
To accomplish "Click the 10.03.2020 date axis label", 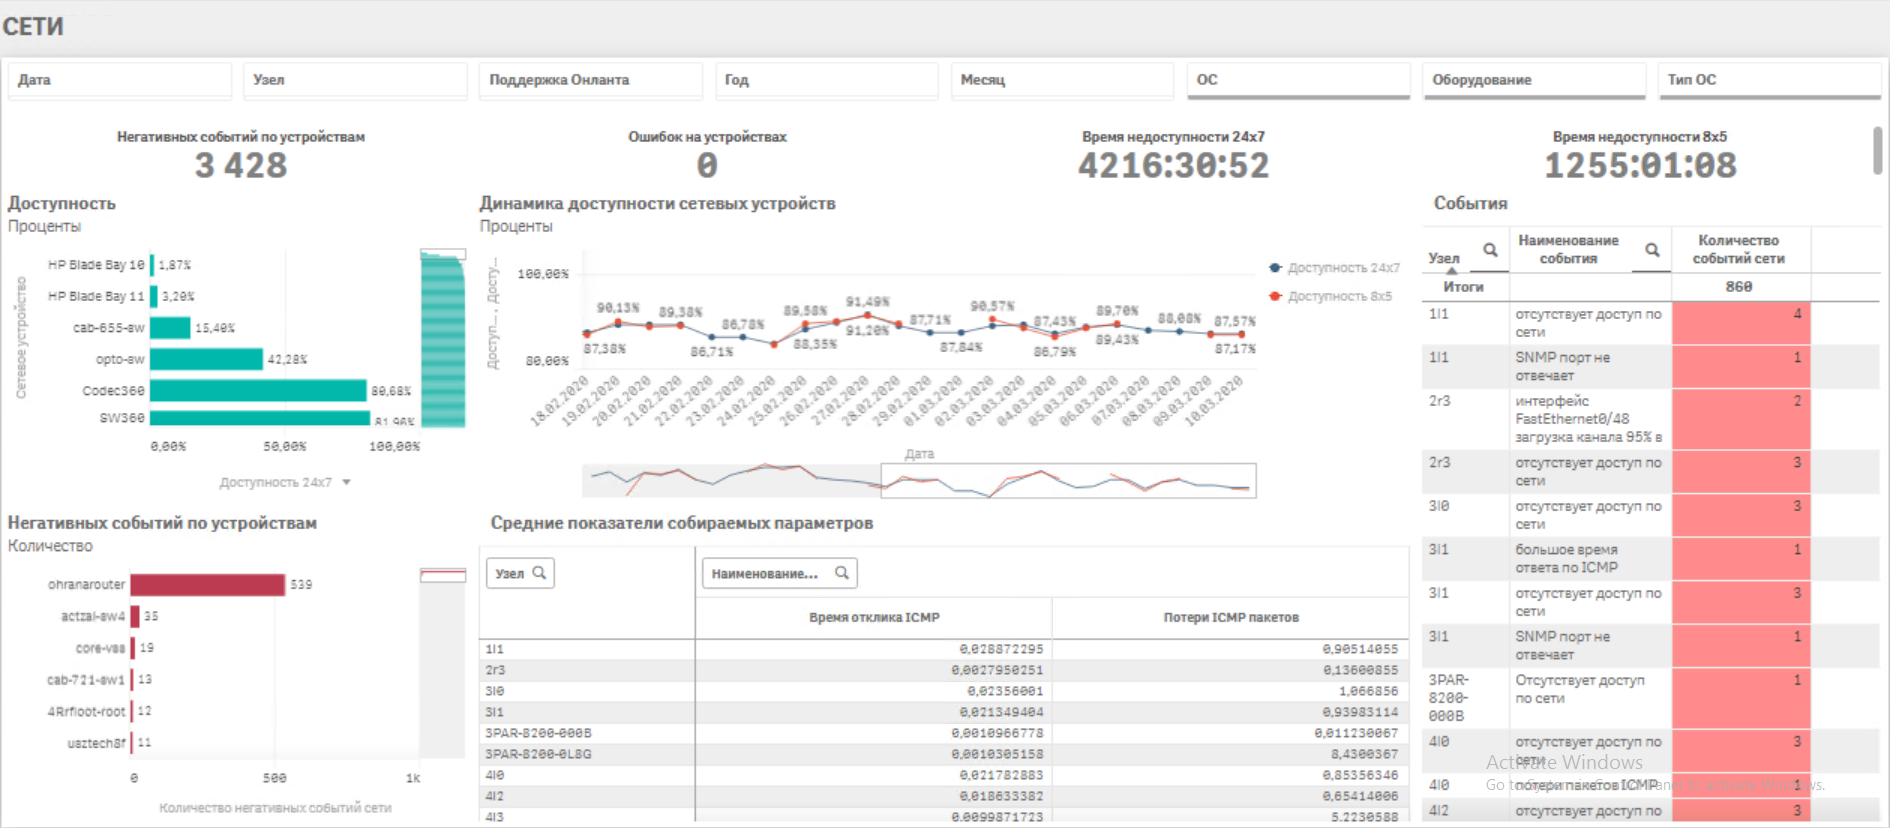I will (1213, 400).
